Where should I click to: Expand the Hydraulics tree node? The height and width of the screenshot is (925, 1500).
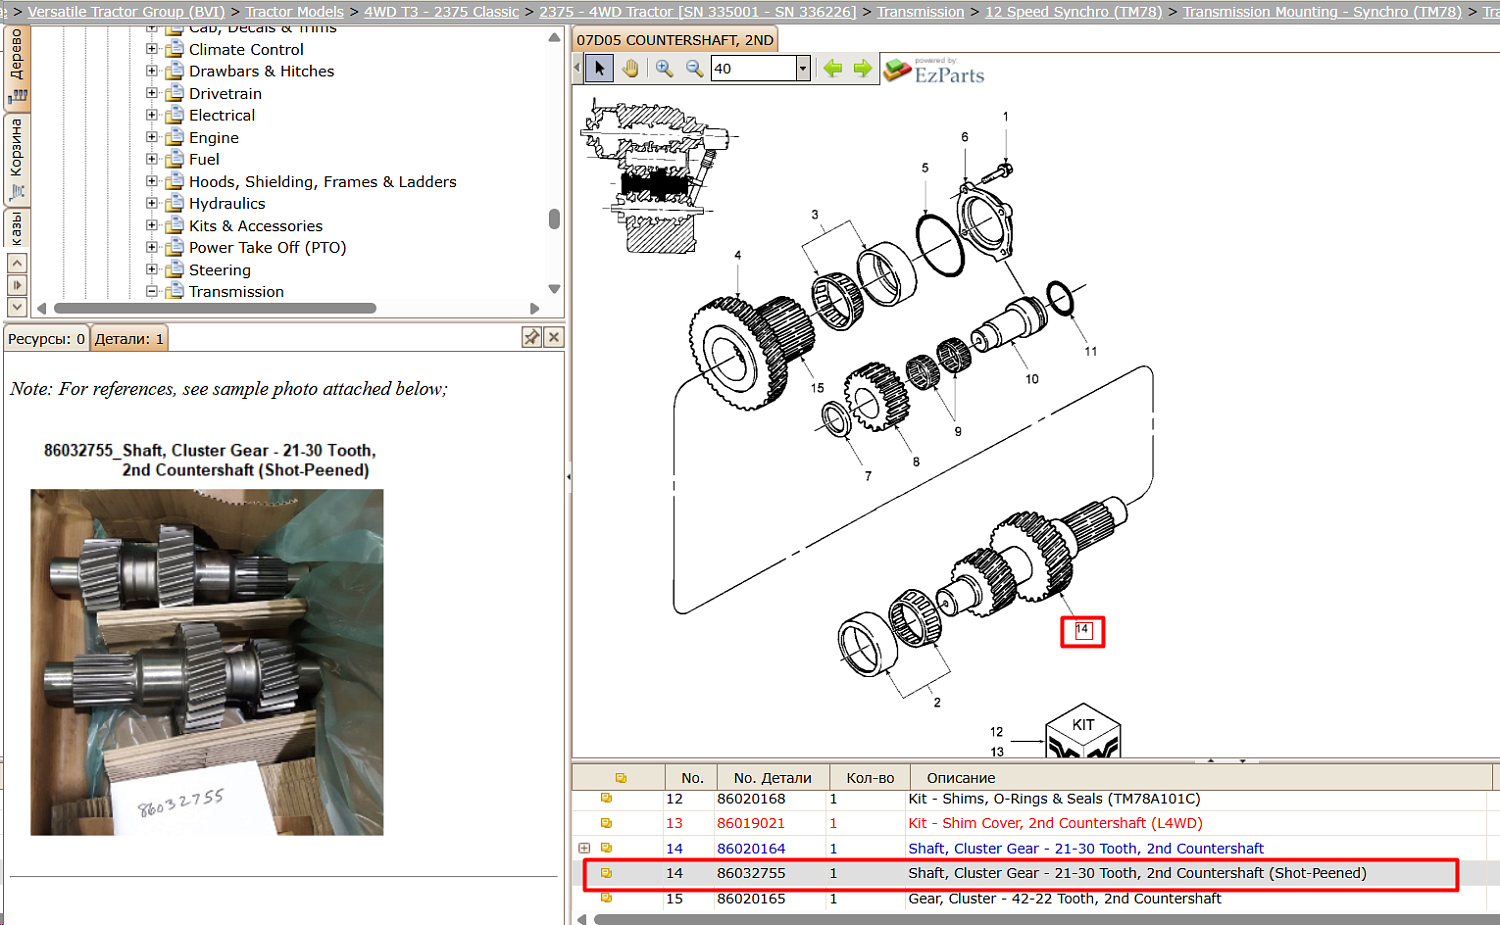pos(152,203)
